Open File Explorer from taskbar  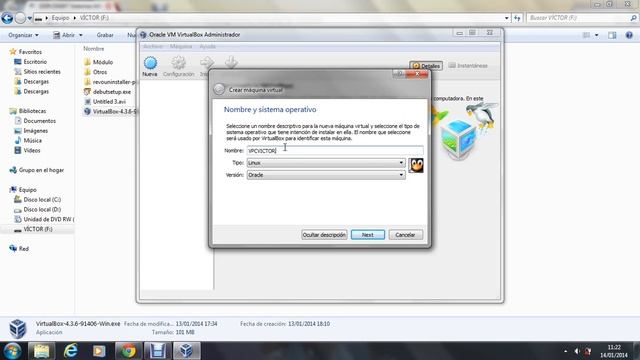pyautogui.click(x=41, y=351)
